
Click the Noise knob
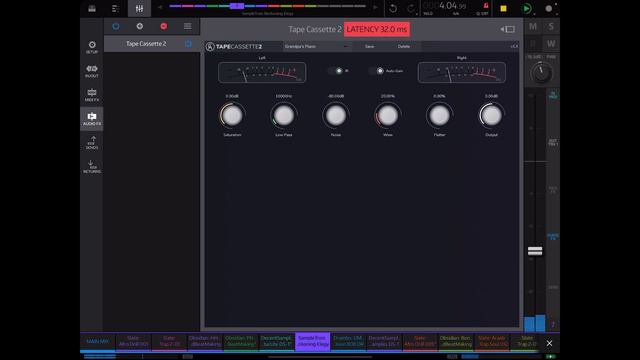[x=336, y=116]
